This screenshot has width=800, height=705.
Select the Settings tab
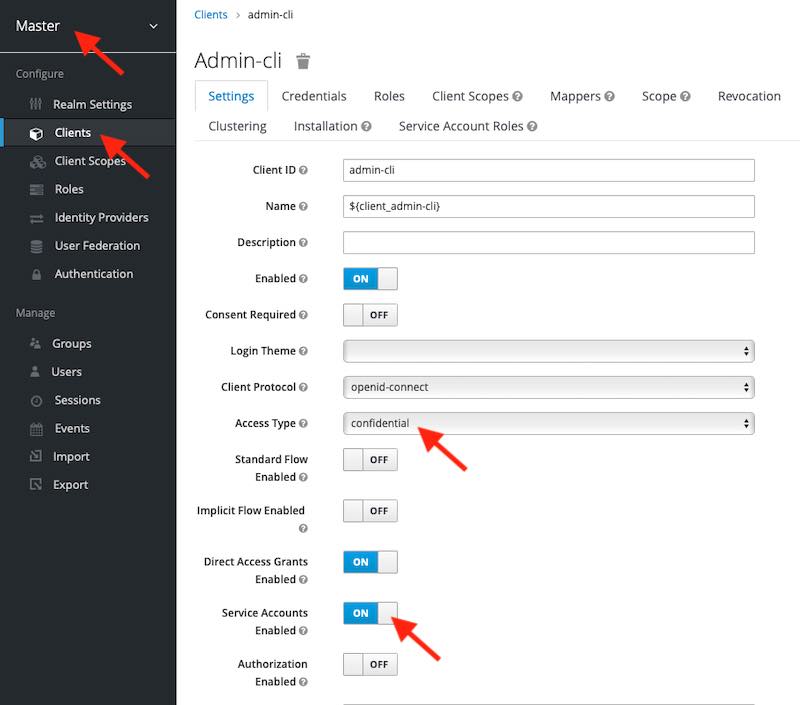tap(231, 96)
